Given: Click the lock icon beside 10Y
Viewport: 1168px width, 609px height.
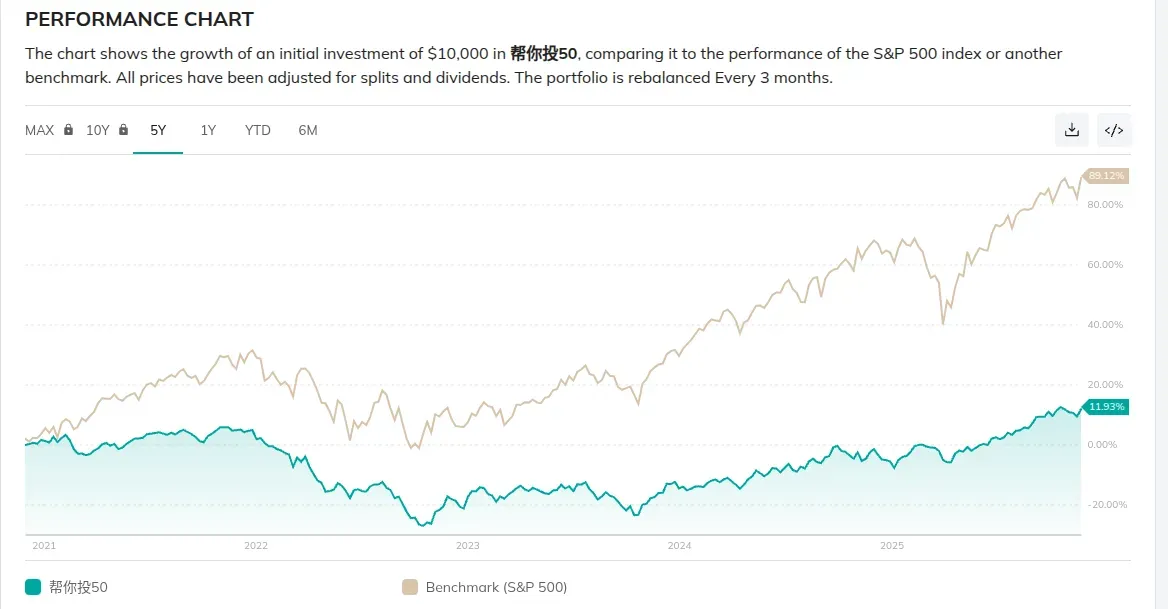Looking at the screenshot, I should (123, 130).
